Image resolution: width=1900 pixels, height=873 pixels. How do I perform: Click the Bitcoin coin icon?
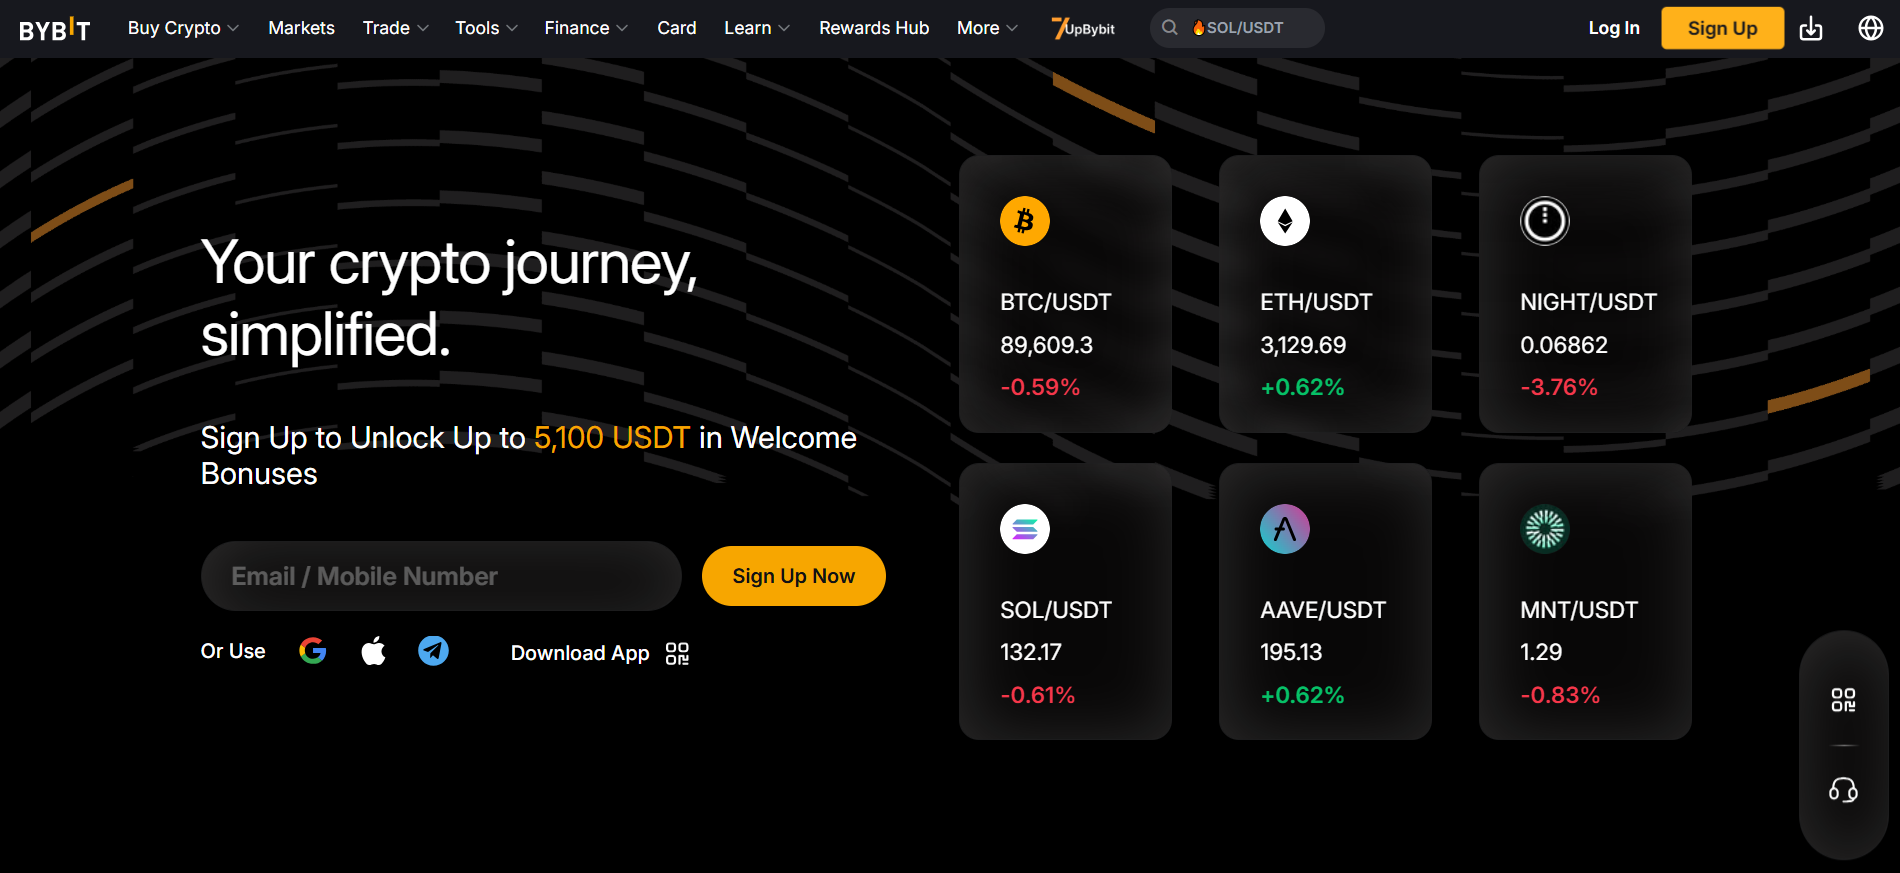(x=1025, y=221)
